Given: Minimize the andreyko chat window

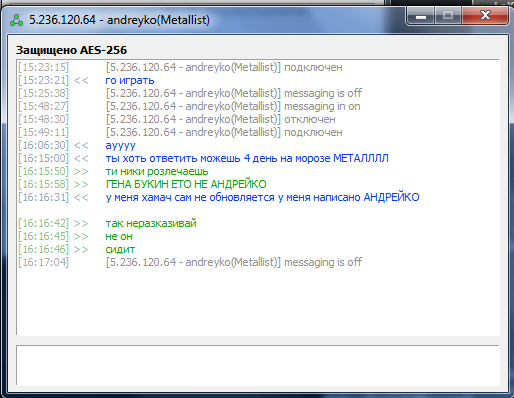Looking at the screenshot, I should click(420, 16).
